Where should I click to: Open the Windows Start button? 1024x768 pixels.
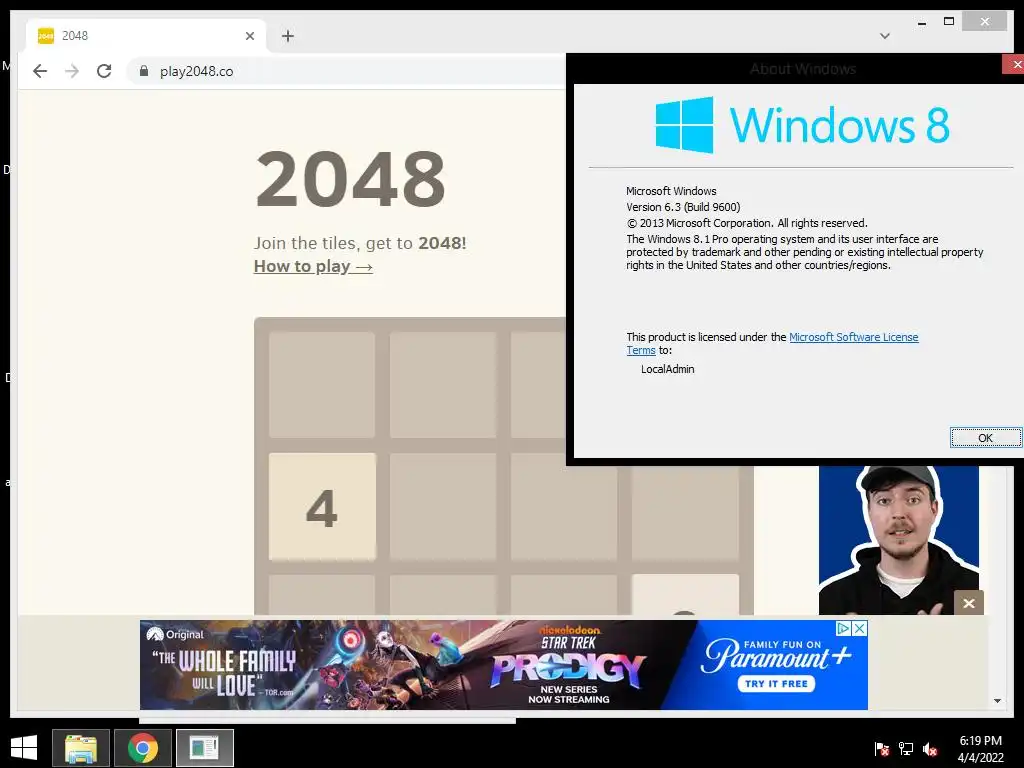24,747
